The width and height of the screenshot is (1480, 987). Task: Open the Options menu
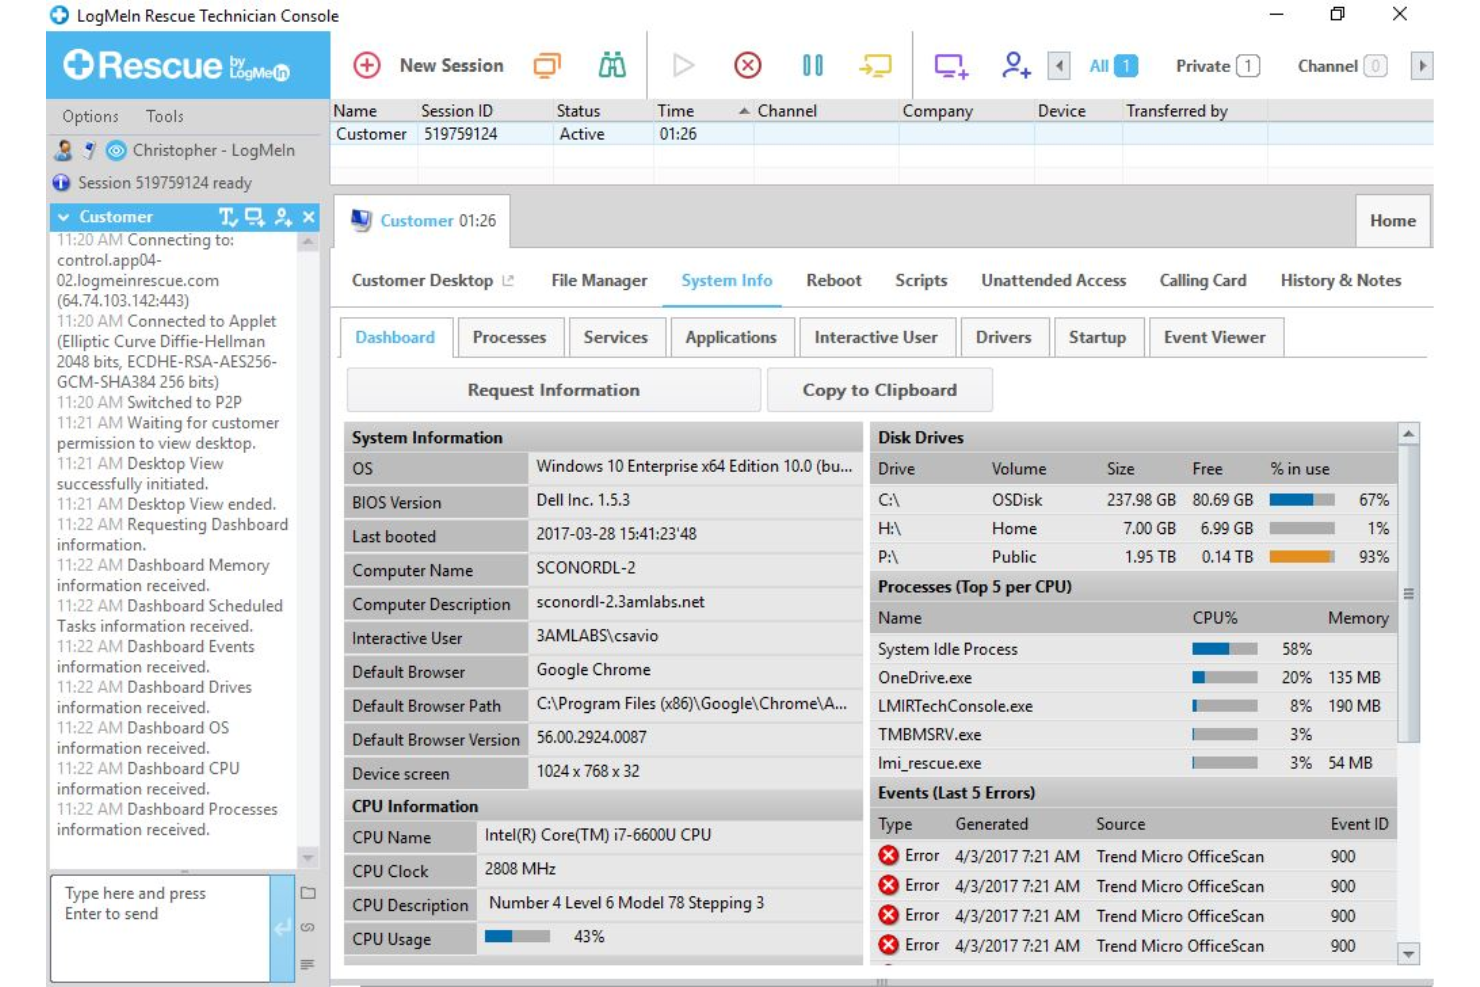pyautogui.click(x=90, y=116)
